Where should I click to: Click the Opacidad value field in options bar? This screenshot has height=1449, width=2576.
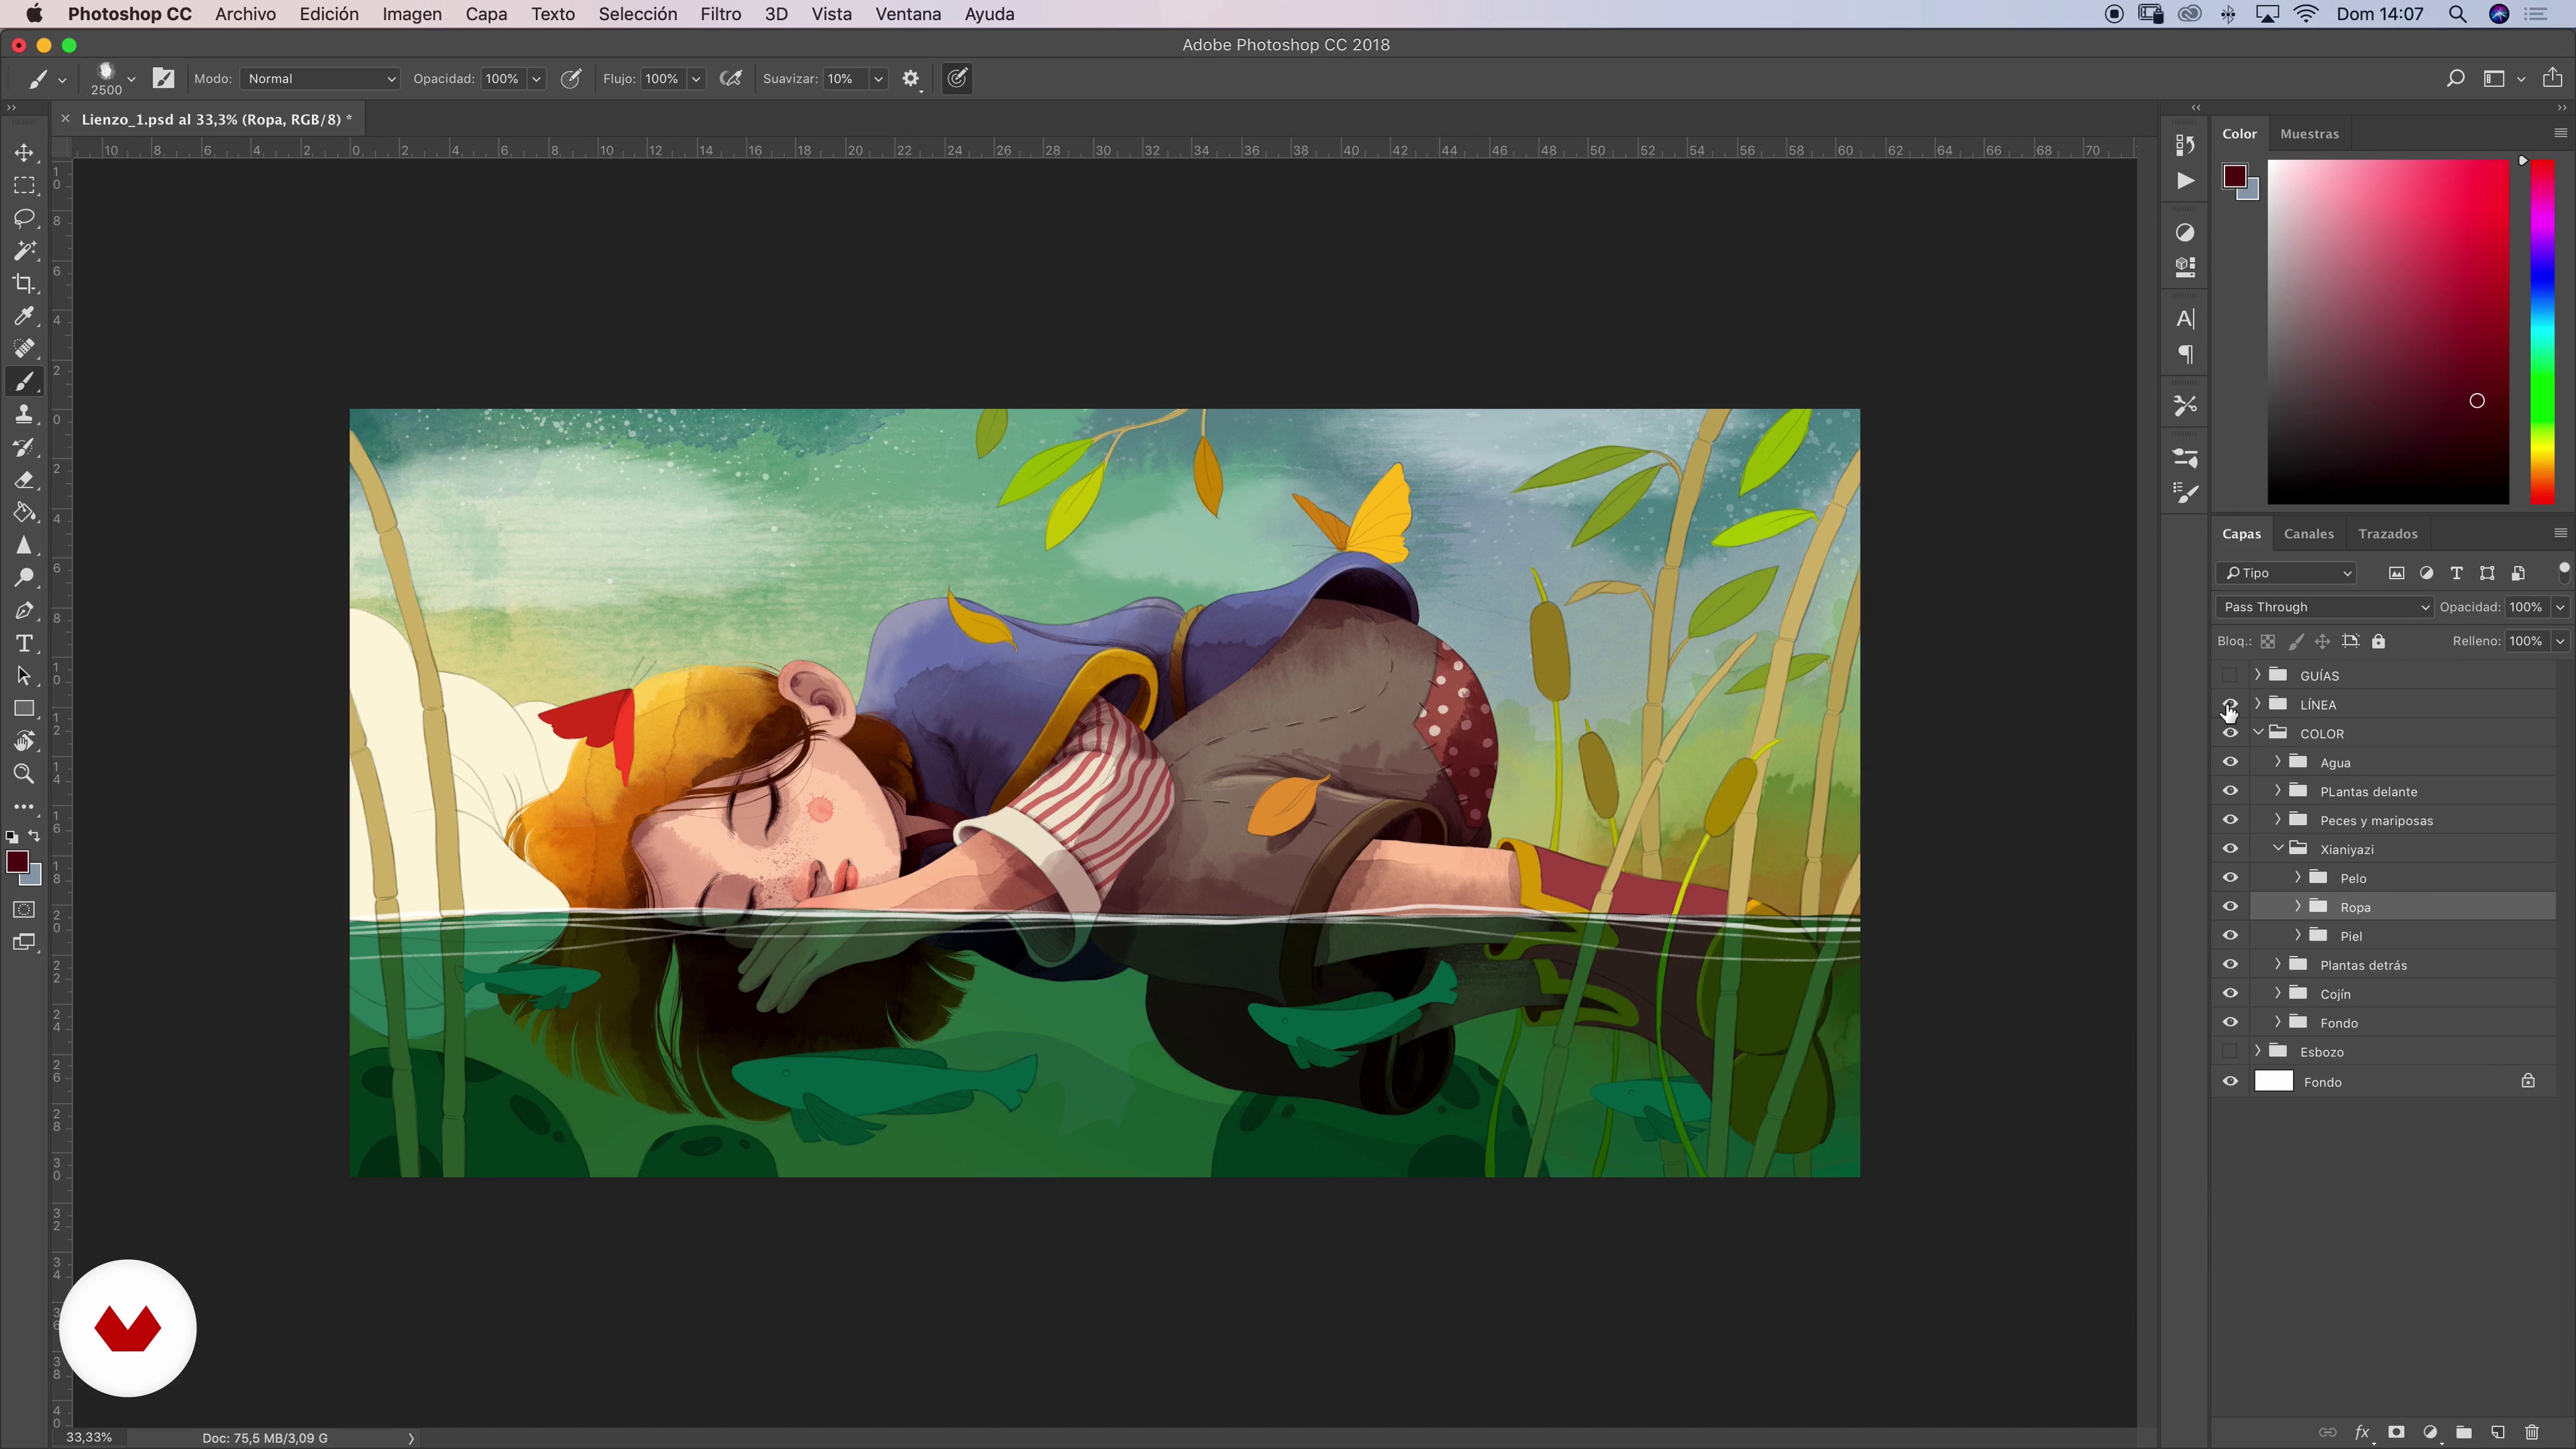pyautogui.click(x=502, y=78)
